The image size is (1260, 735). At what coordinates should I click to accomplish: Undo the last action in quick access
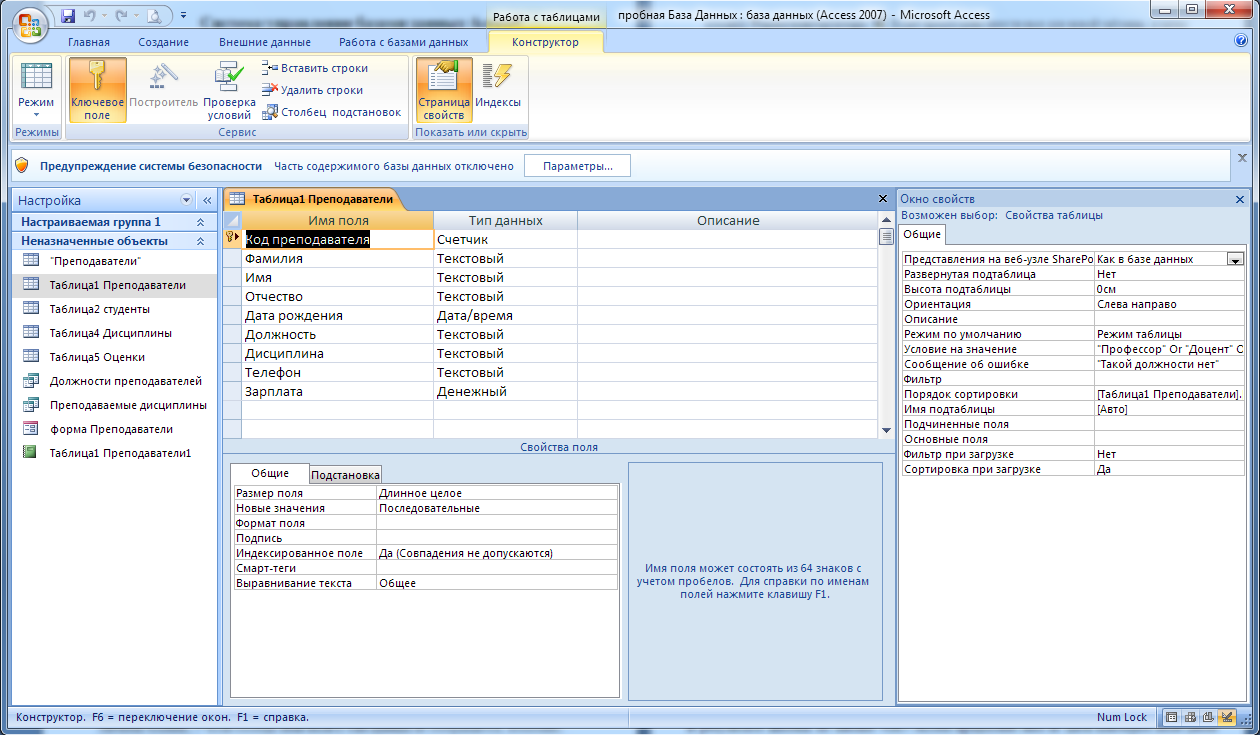pos(90,15)
